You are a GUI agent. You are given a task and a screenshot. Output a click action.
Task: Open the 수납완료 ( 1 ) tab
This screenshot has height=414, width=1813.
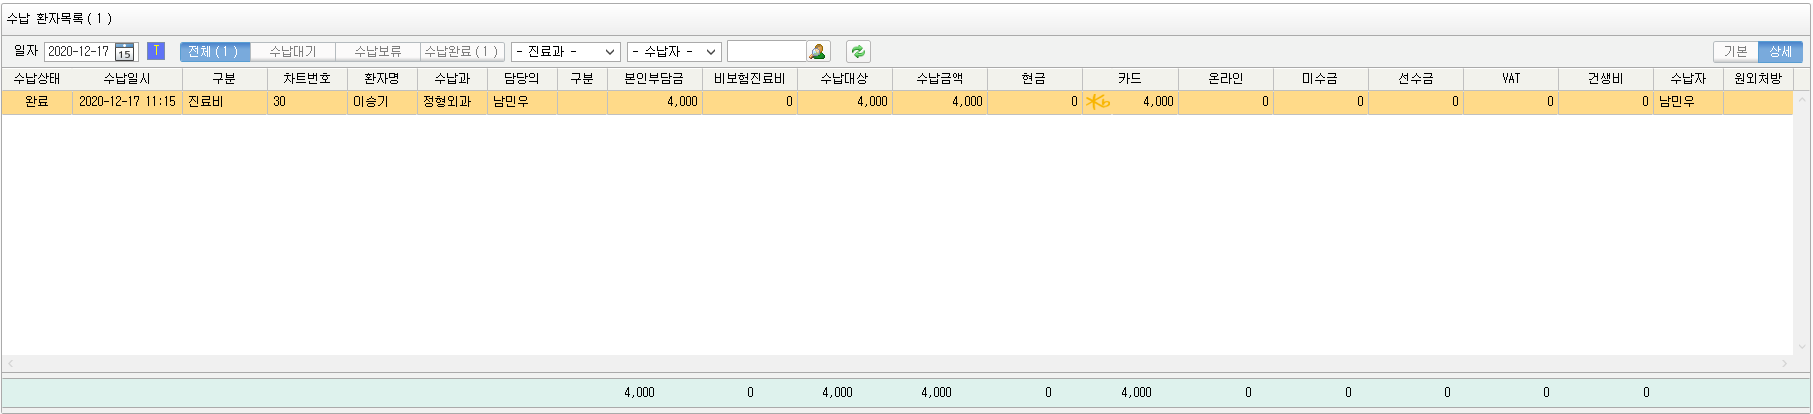(x=461, y=52)
